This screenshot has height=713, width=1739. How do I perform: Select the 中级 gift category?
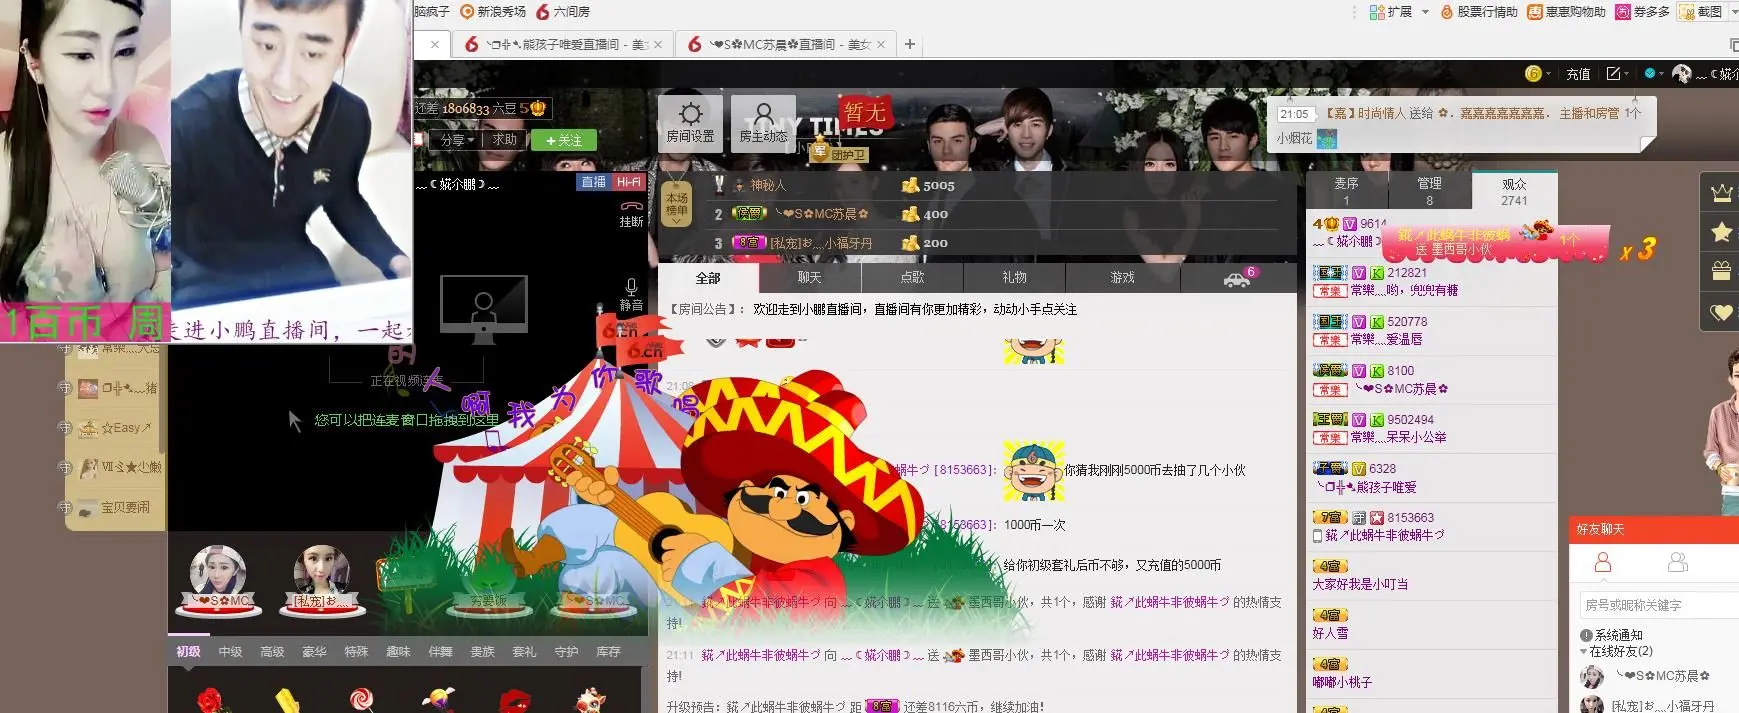(230, 652)
